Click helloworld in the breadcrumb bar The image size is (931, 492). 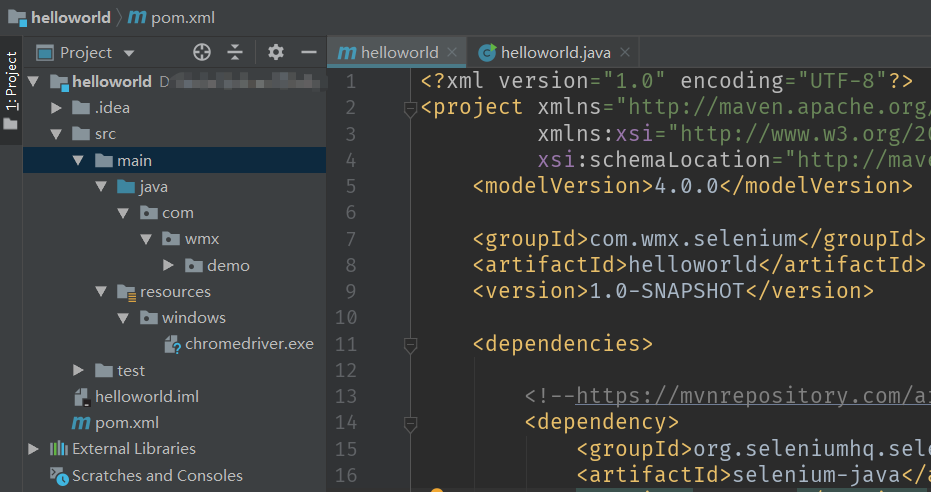(x=71, y=17)
